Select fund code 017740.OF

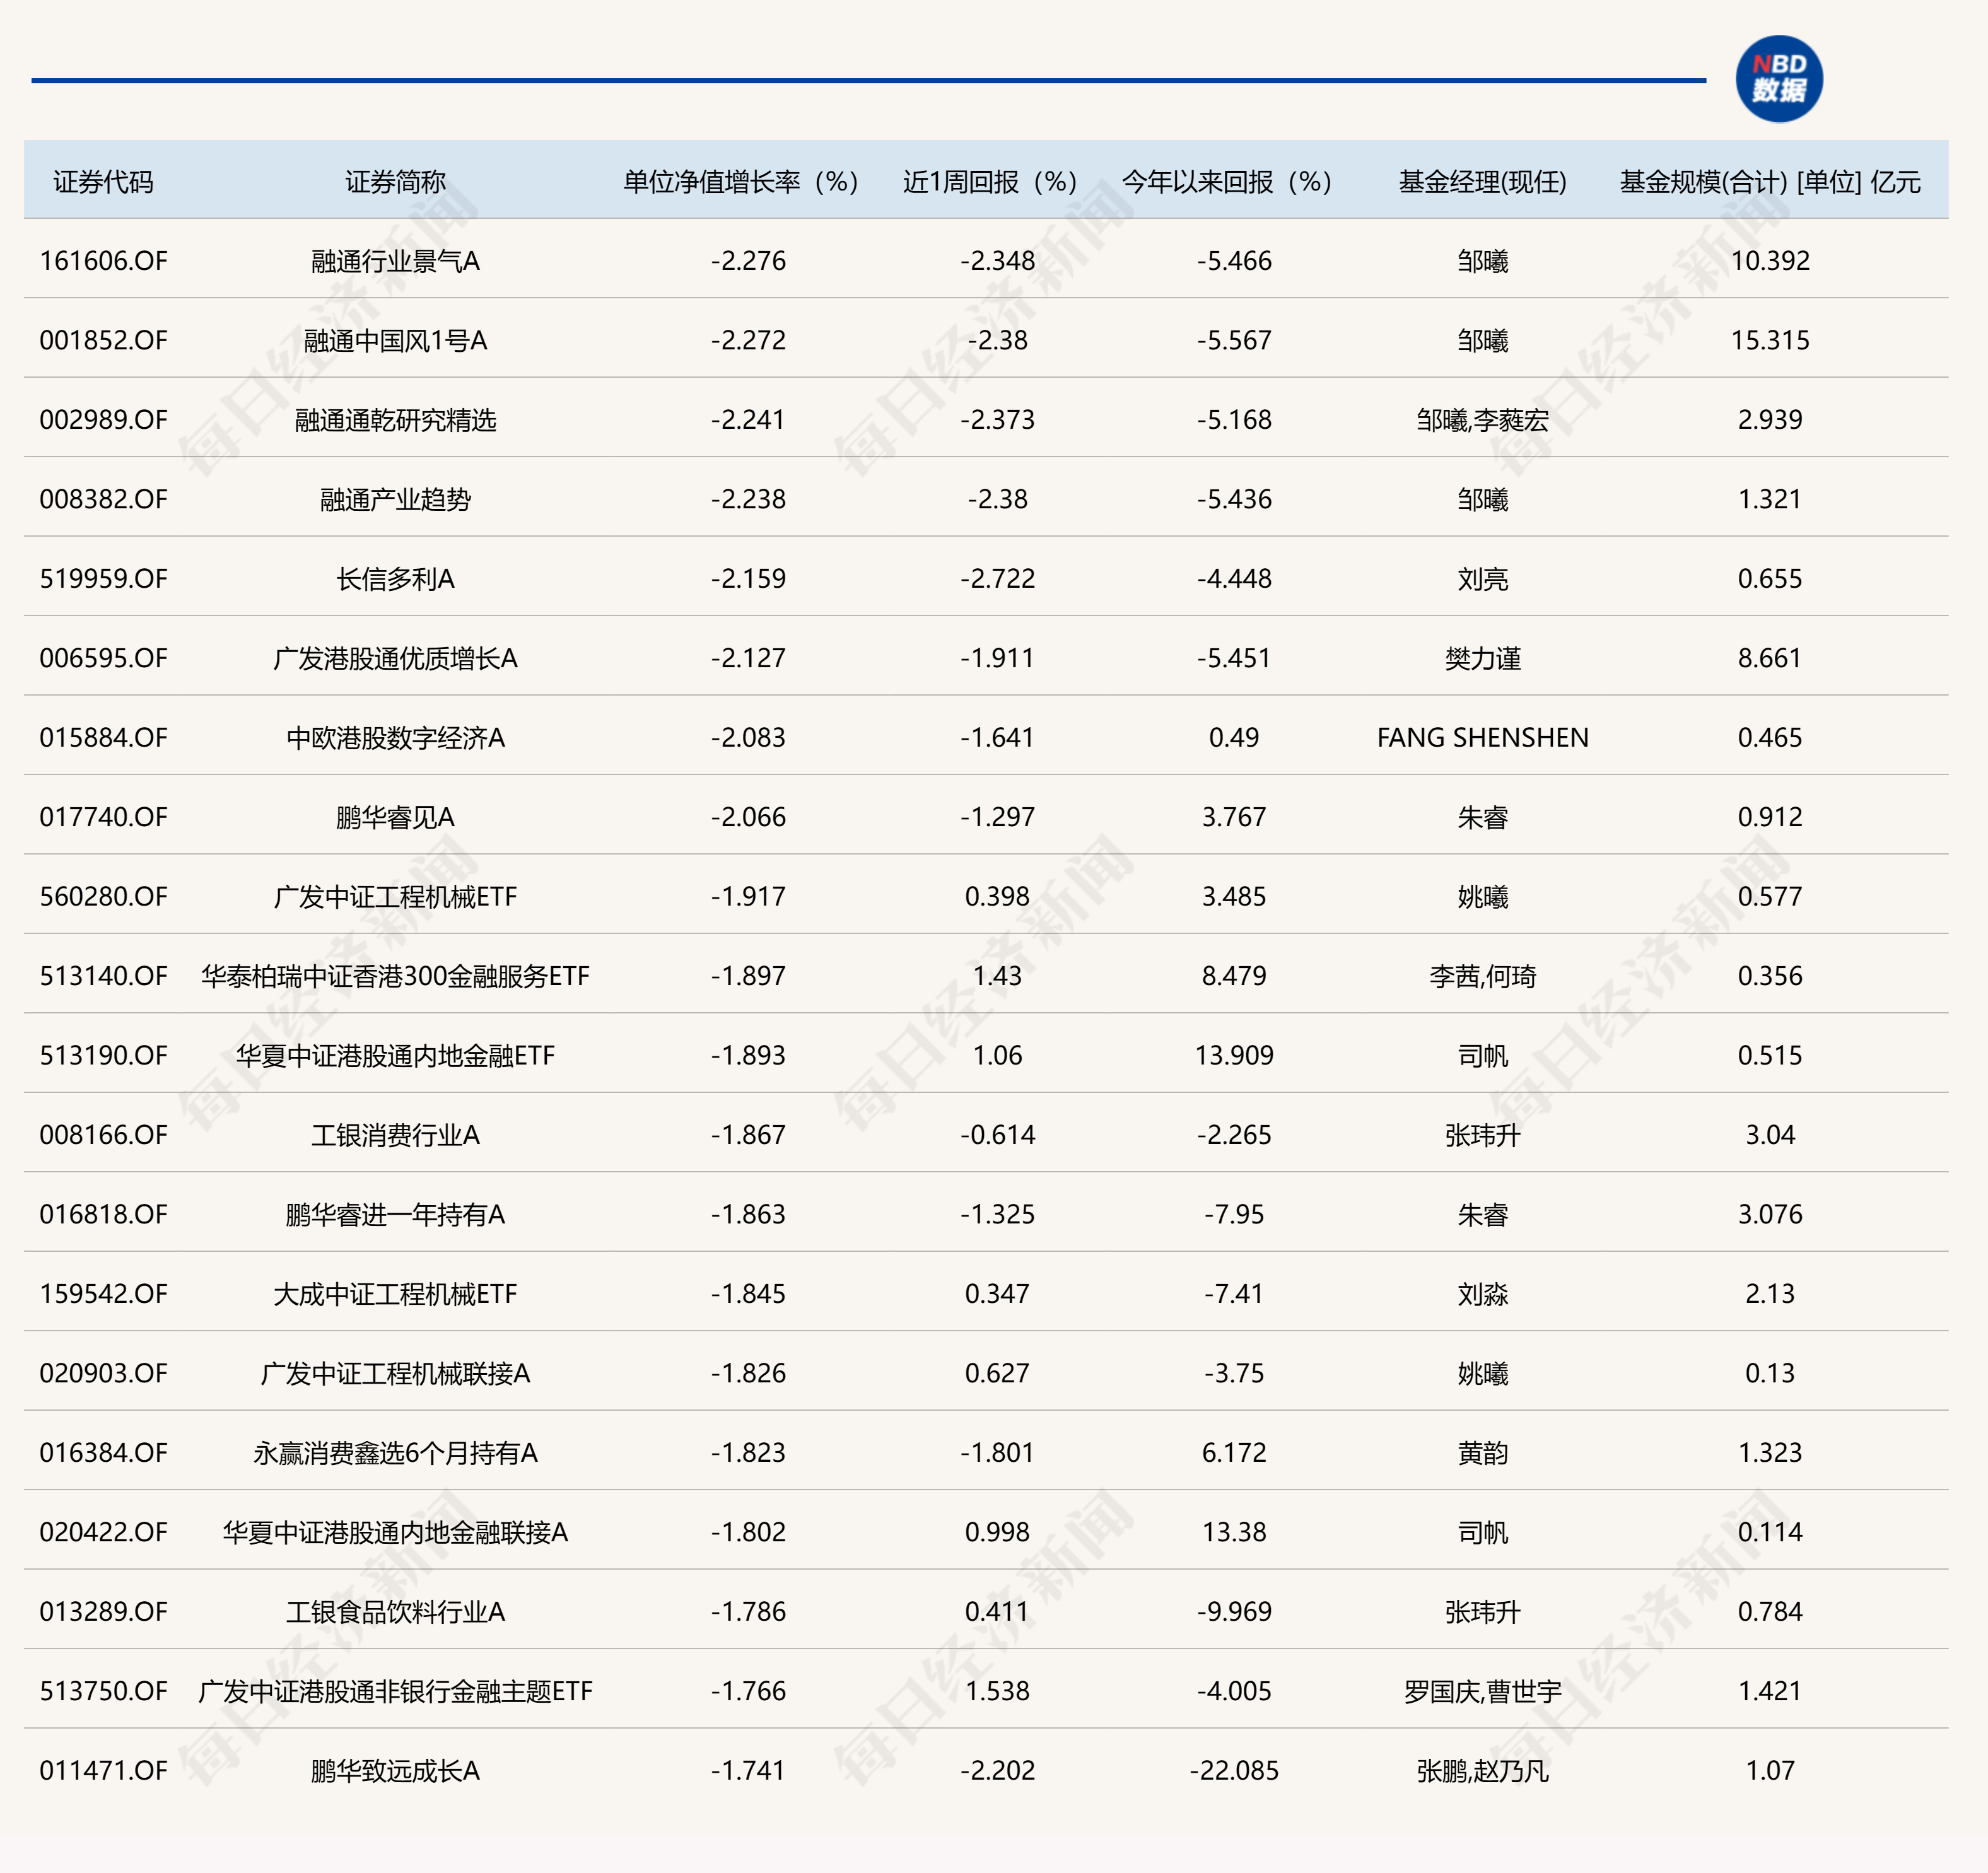[x=103, y=817]
